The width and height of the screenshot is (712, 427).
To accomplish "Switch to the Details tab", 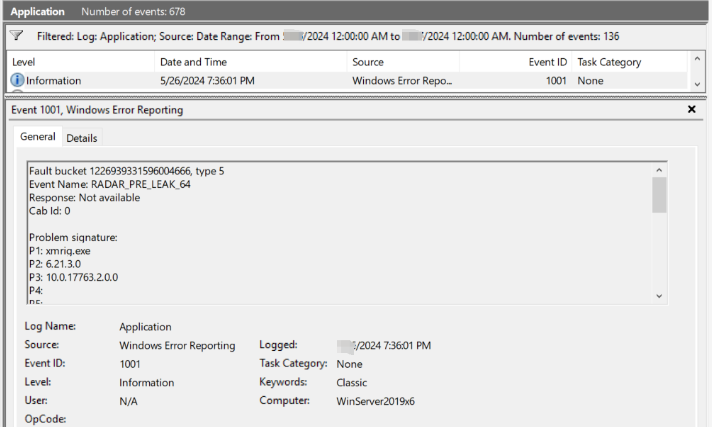I will point(82,138).
